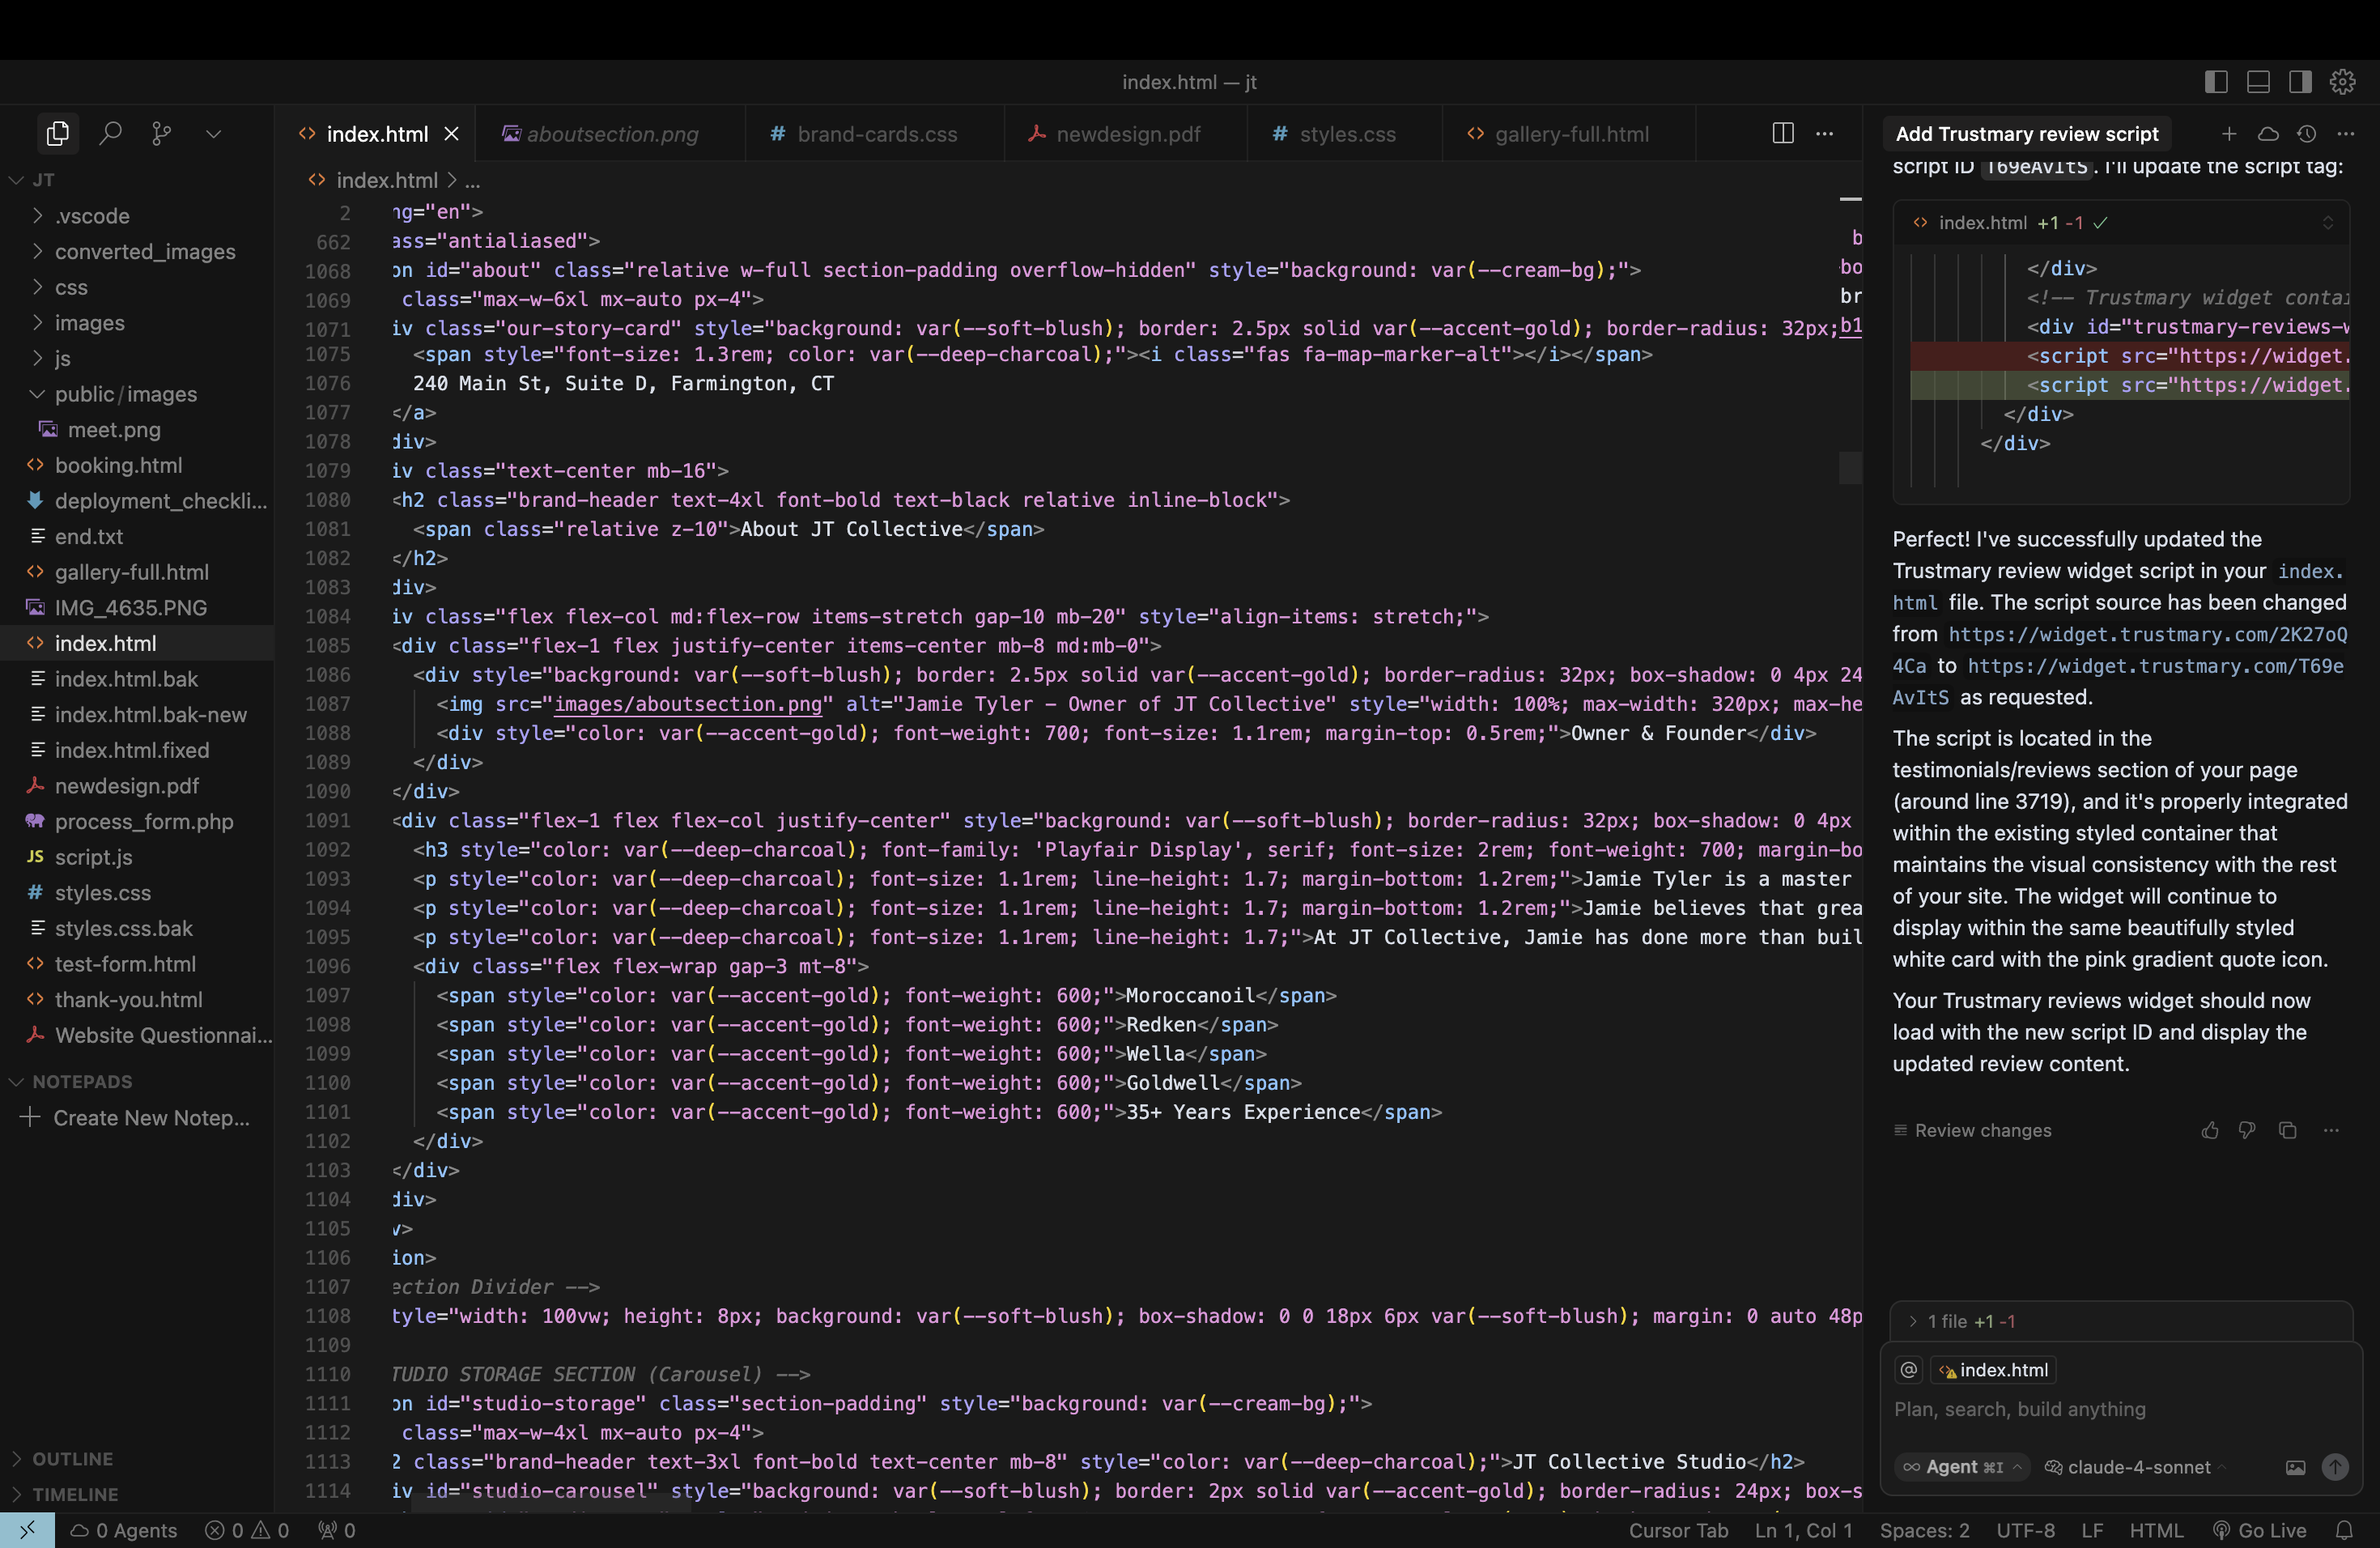The image size is (2380, 1548).
Task: Split the editor to the right
Action: pyautogui.click(x=1782, y=133)
